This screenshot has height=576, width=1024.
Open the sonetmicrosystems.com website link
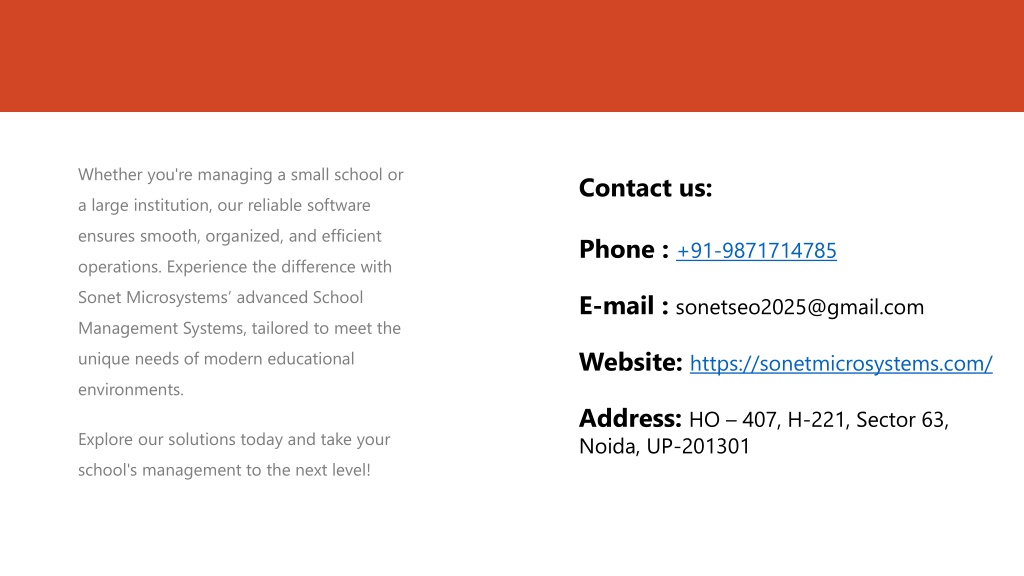click(x=841, y=364)
